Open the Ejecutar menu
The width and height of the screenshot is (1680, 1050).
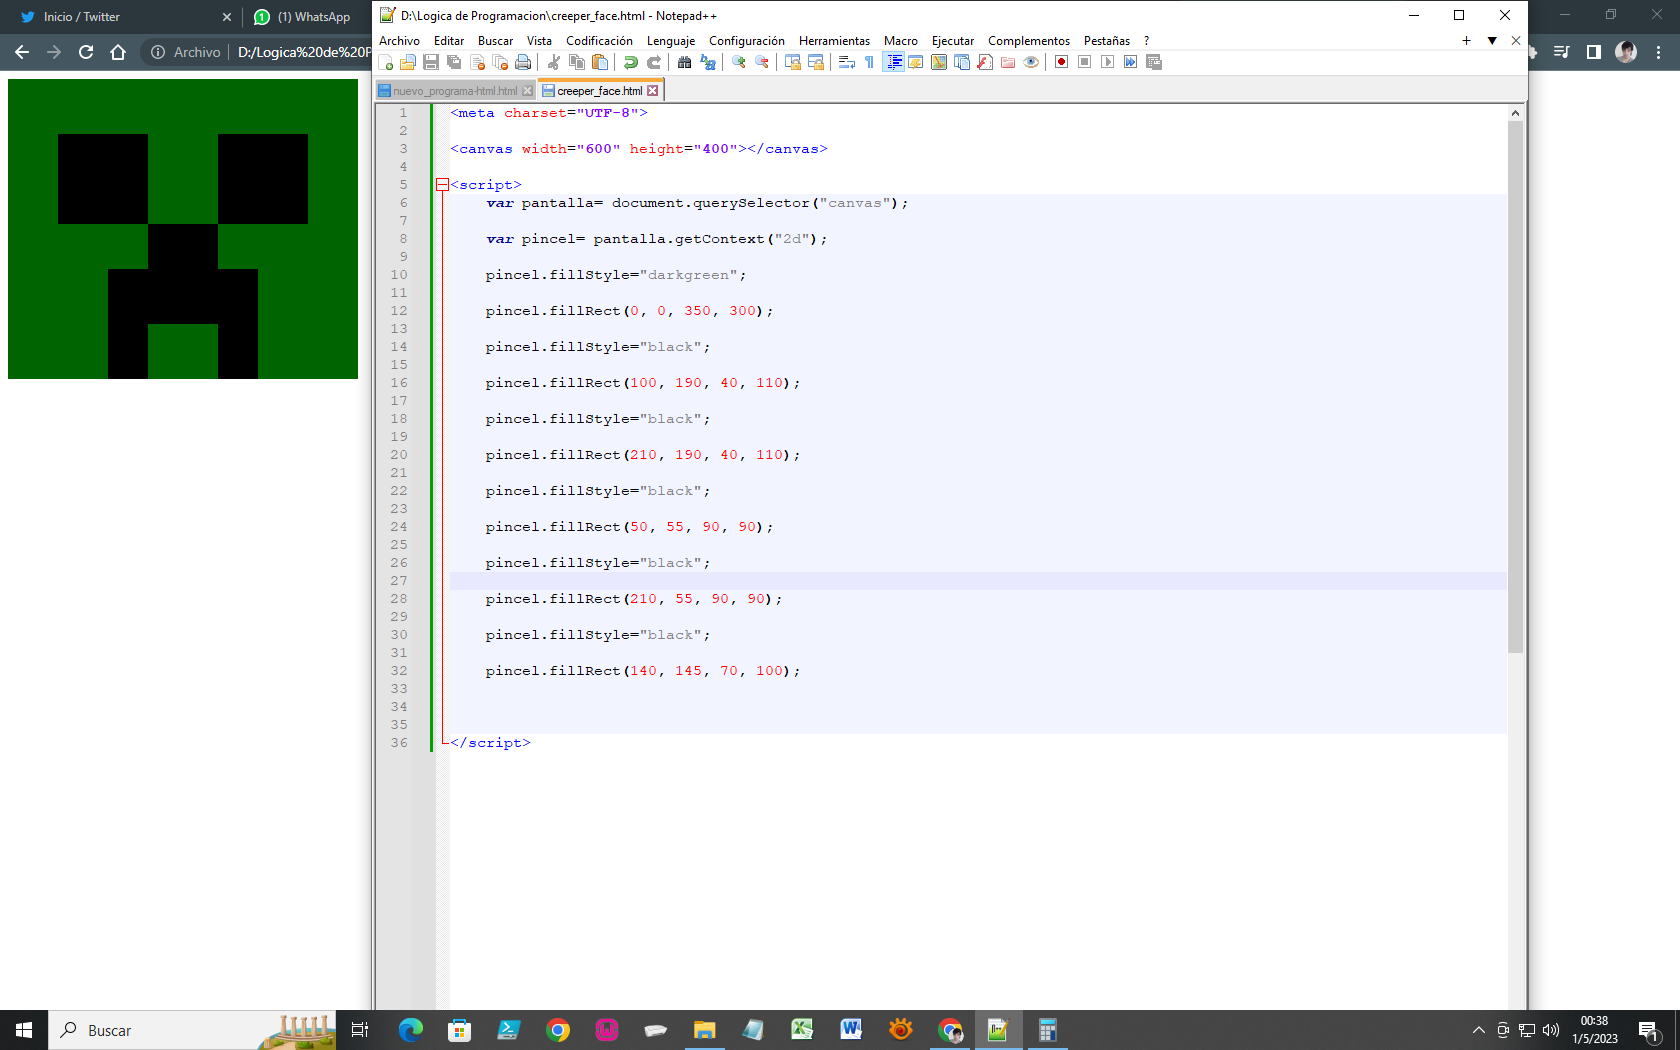point(953,41)
